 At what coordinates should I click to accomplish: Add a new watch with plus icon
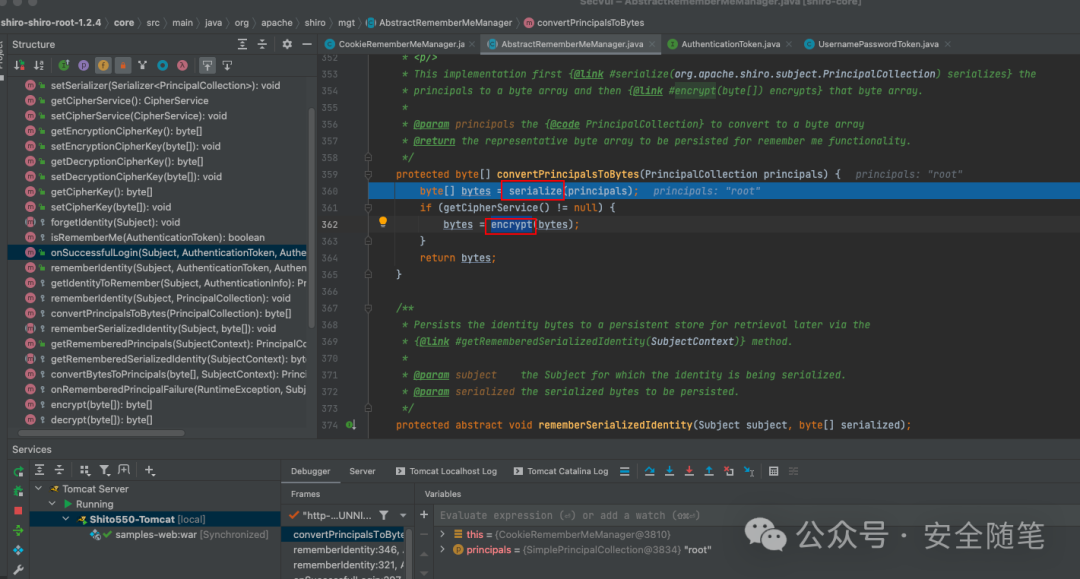pyautogui.click(x=424, y=515)
